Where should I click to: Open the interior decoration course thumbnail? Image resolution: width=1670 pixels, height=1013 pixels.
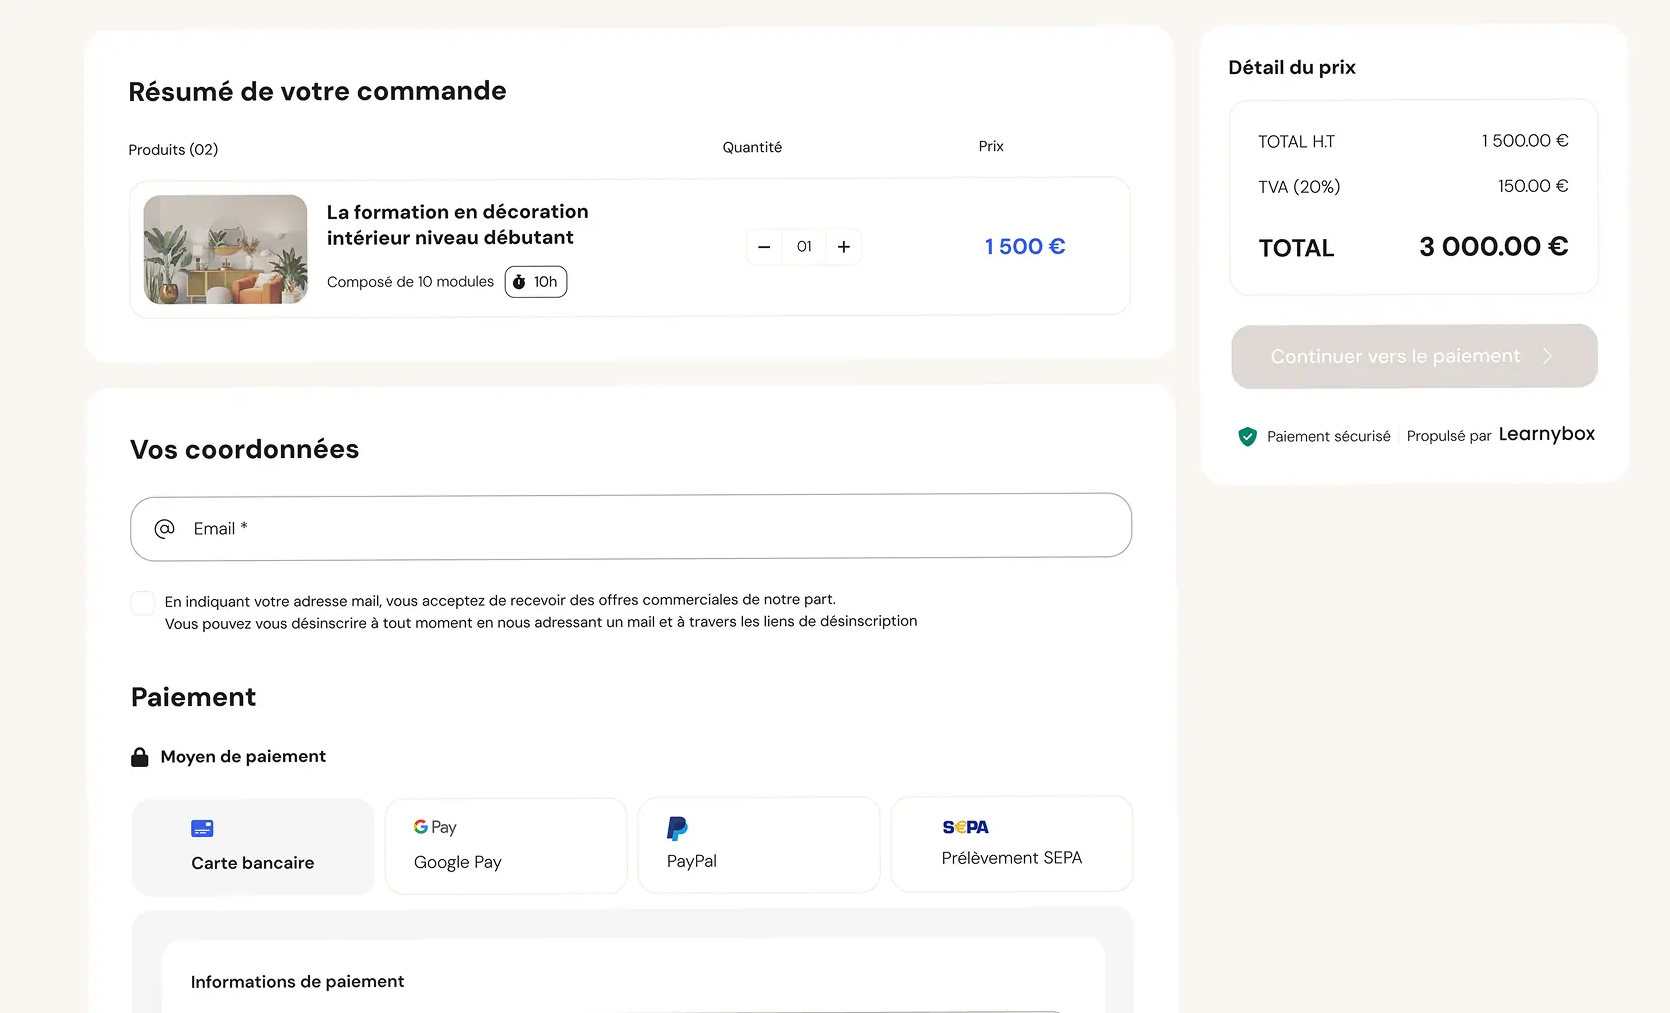(225, 249)
